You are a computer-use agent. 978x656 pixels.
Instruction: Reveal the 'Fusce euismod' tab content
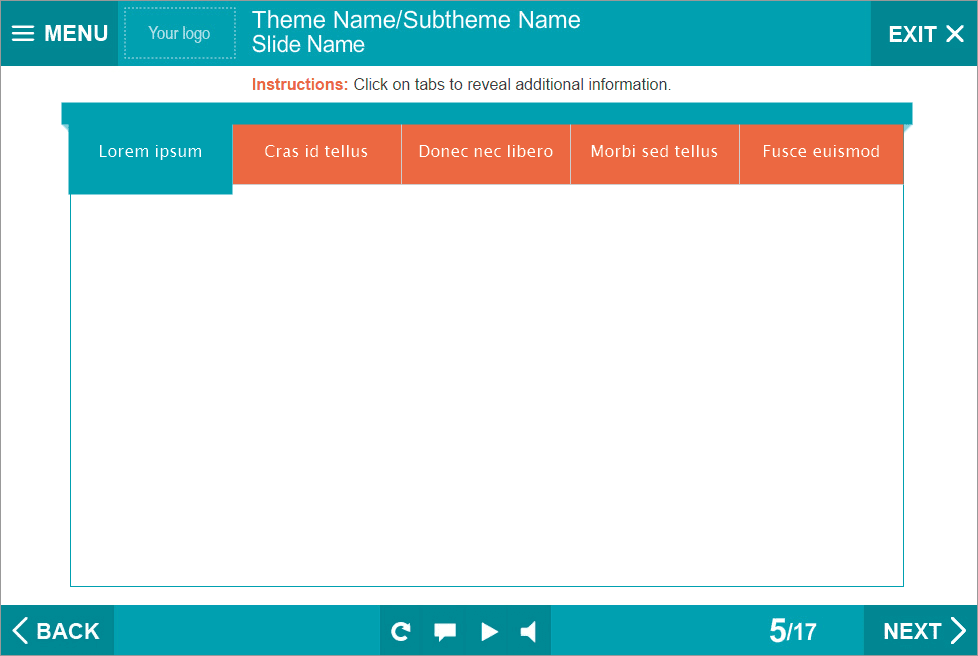point(821,153)
